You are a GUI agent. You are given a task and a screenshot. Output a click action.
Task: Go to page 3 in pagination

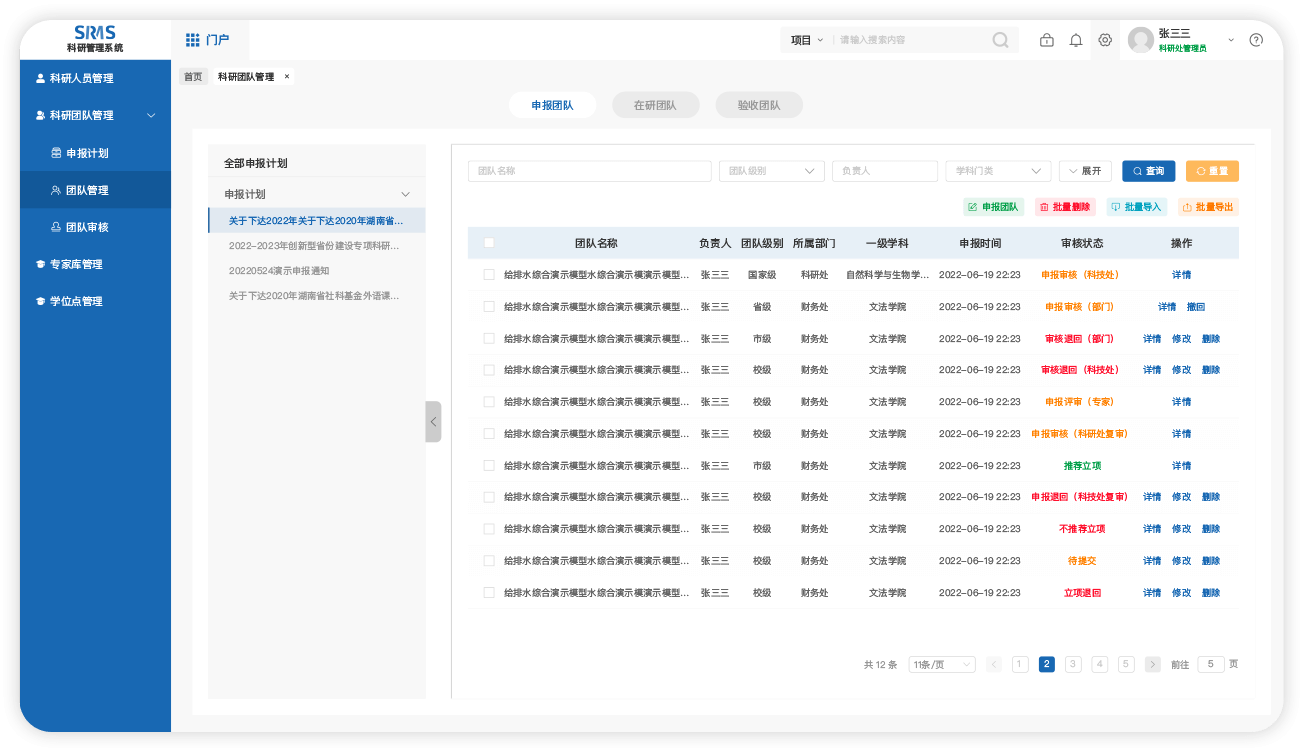(1073, 664)
